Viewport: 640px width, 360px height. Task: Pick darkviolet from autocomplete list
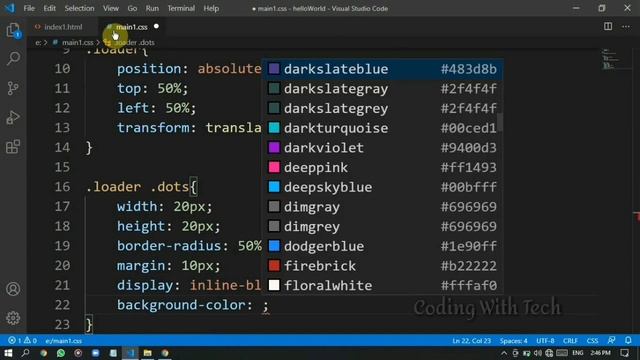pos(382,148)
